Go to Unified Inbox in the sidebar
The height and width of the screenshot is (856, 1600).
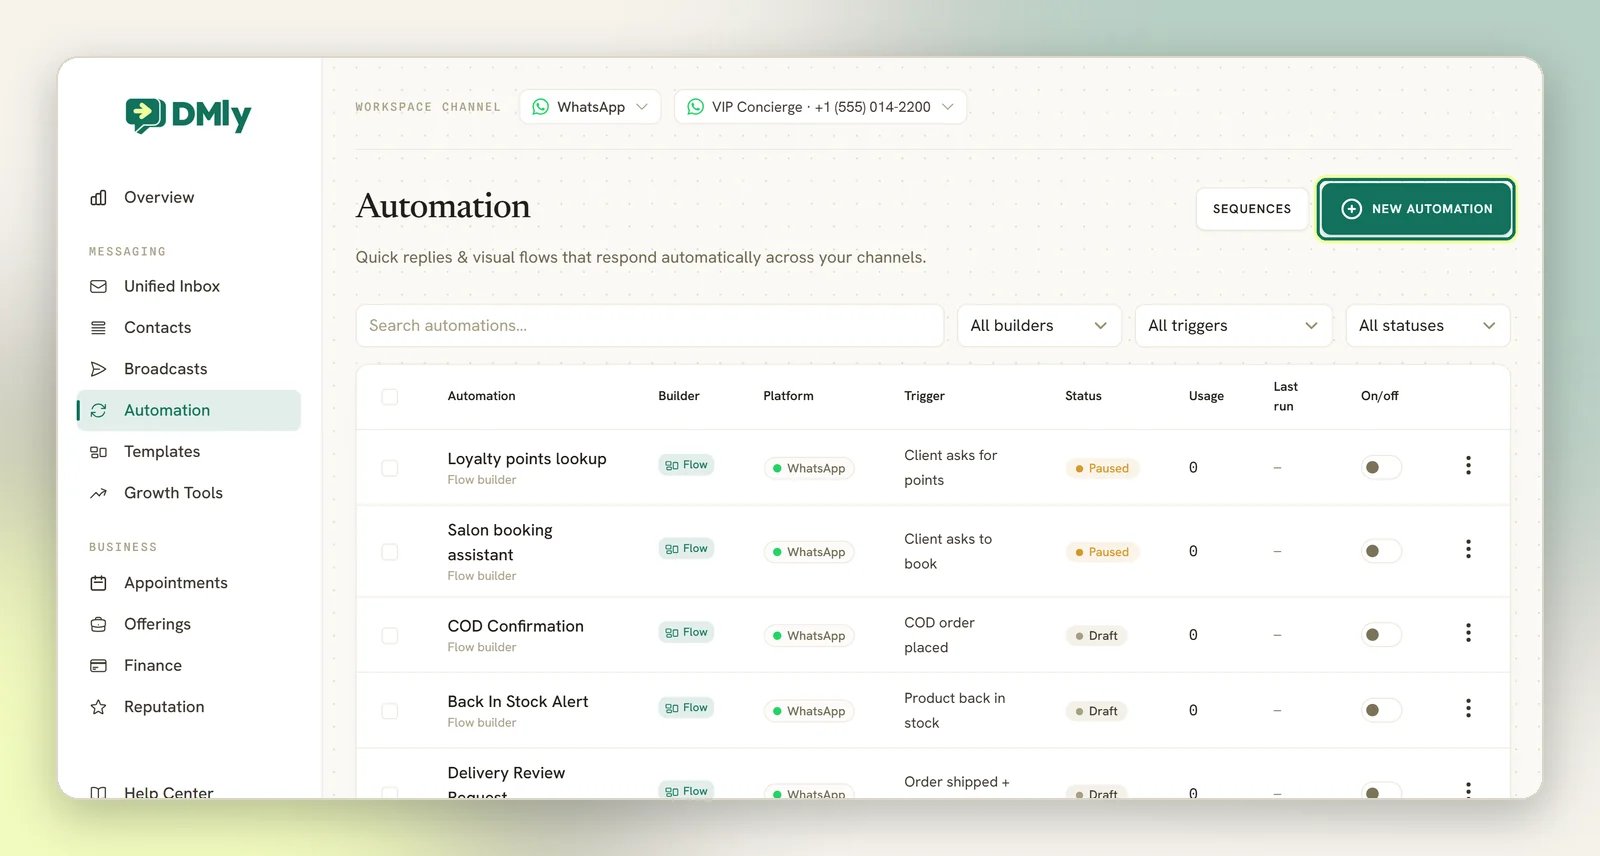(189, 287)
